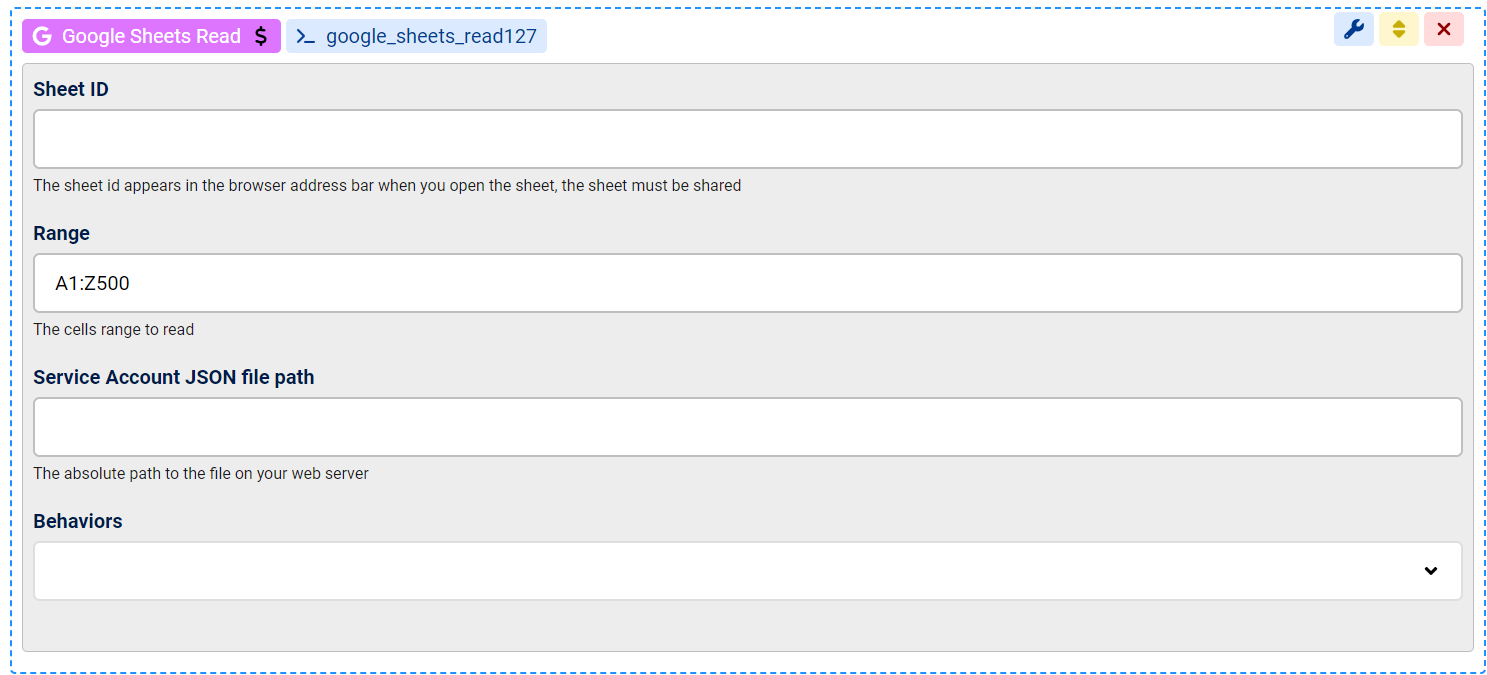The width and height of the screenshot is (1487, 675).
Task: Click the Sheet ID label
Action: [71, 89]
